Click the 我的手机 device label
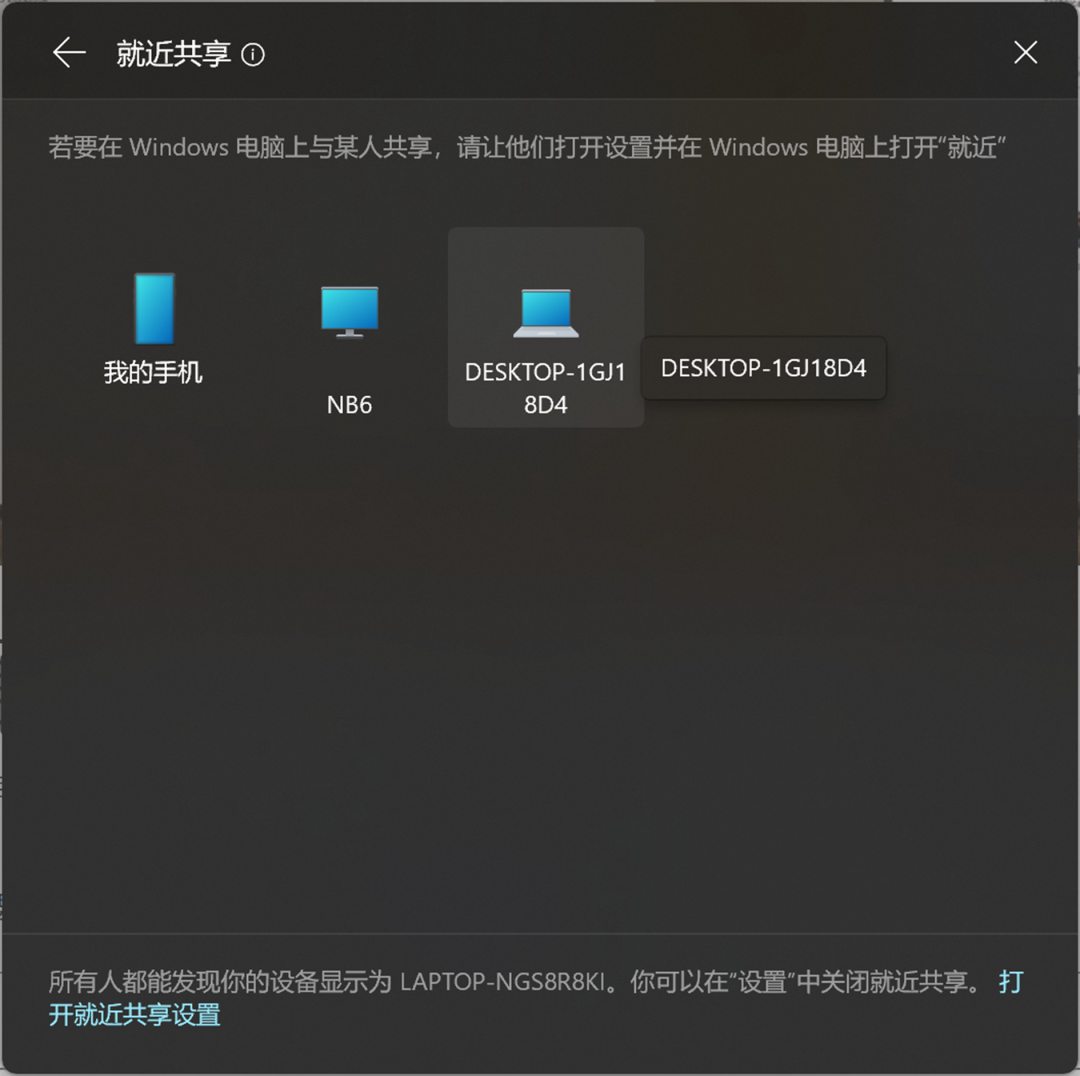The image size is (1080, 1076). (153, 373)
